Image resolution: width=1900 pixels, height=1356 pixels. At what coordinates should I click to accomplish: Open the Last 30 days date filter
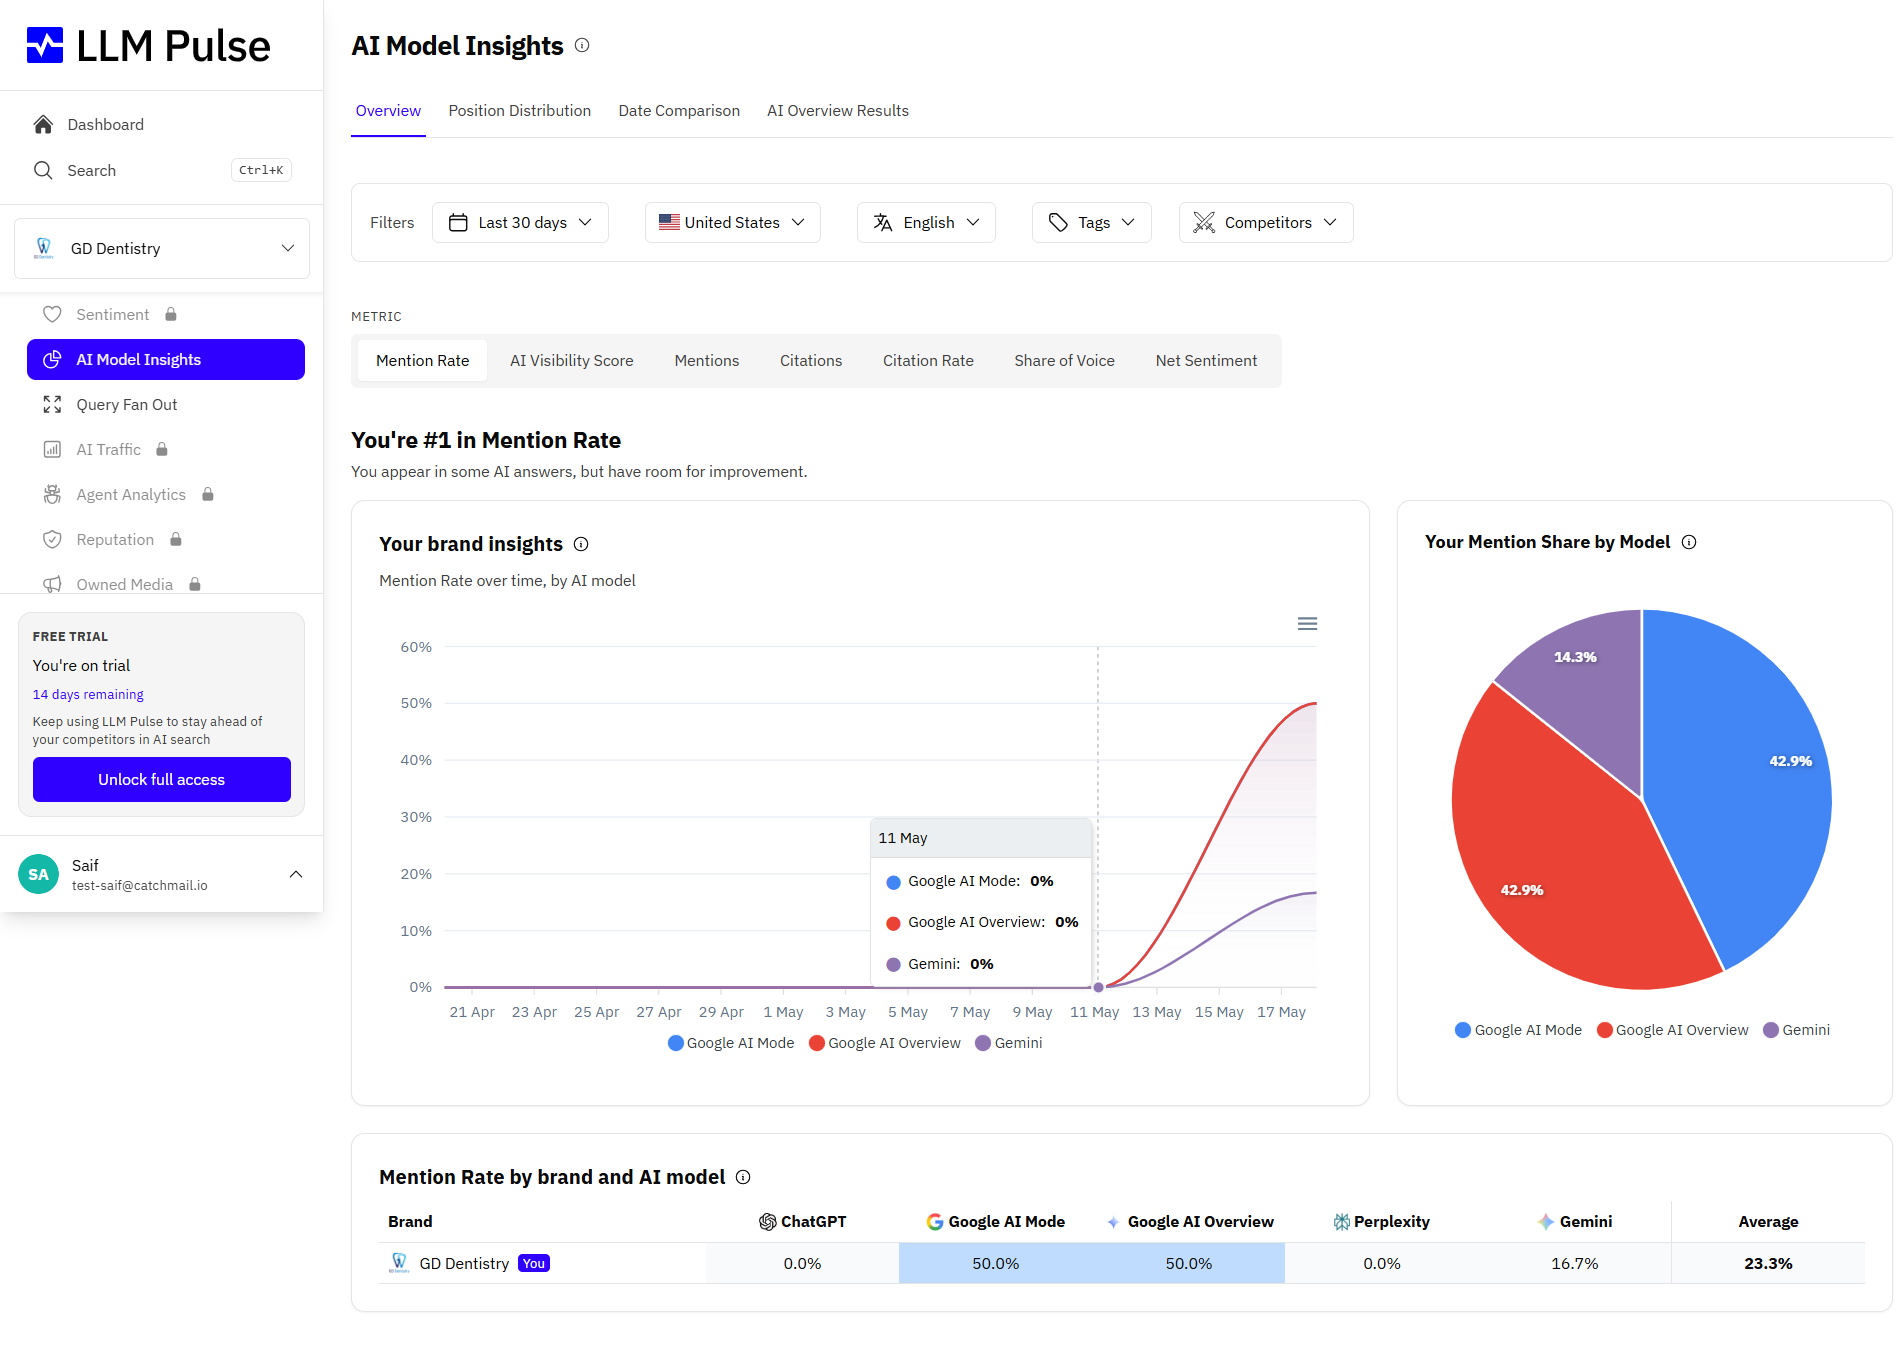point(520,222)
